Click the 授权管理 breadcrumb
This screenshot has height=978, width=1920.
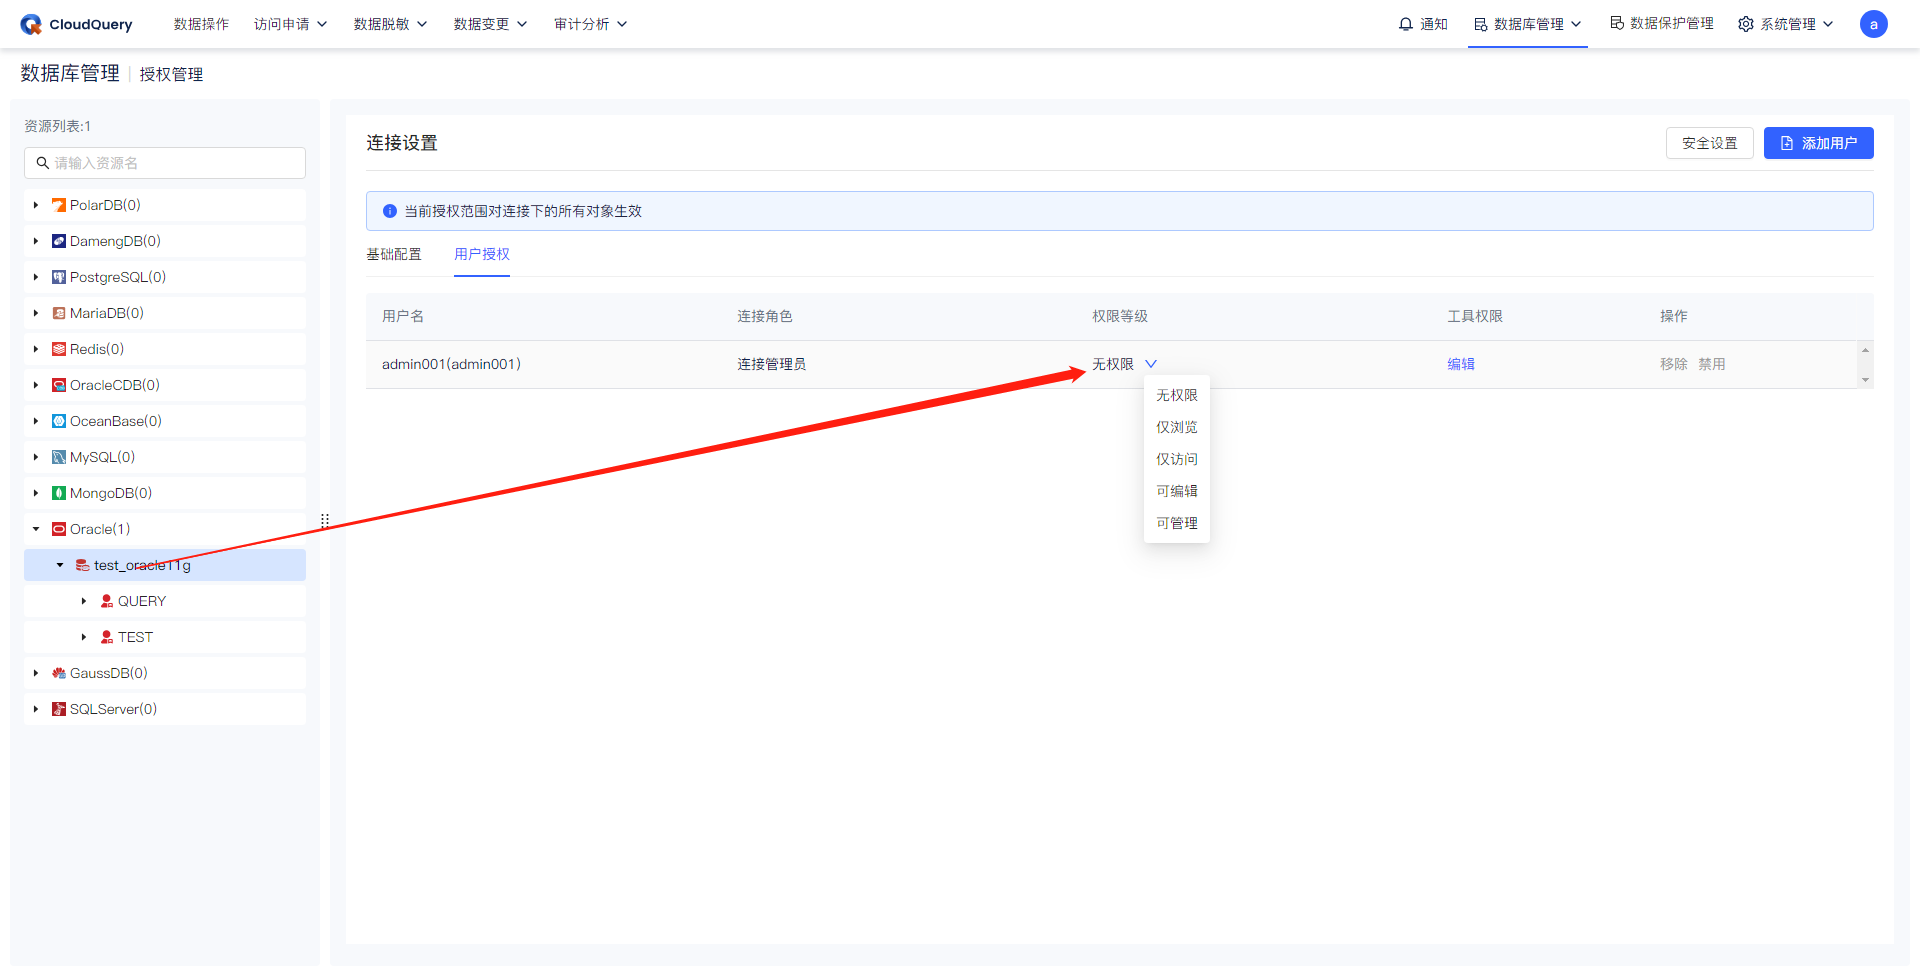point(171,74)
